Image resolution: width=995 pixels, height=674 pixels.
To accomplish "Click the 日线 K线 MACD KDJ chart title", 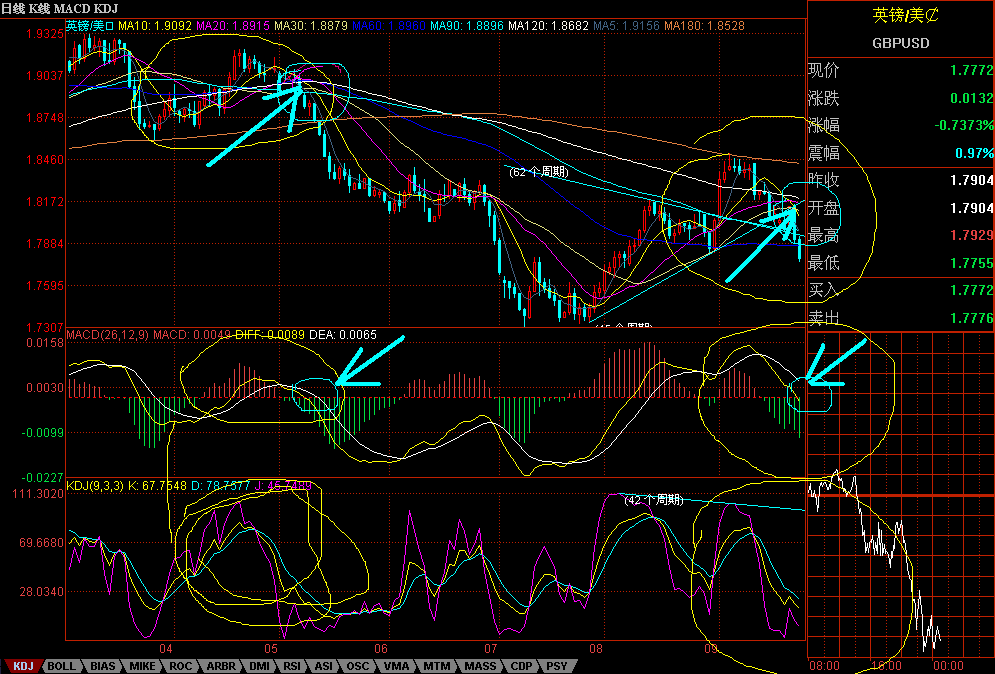I will click(x=59, y=9).
